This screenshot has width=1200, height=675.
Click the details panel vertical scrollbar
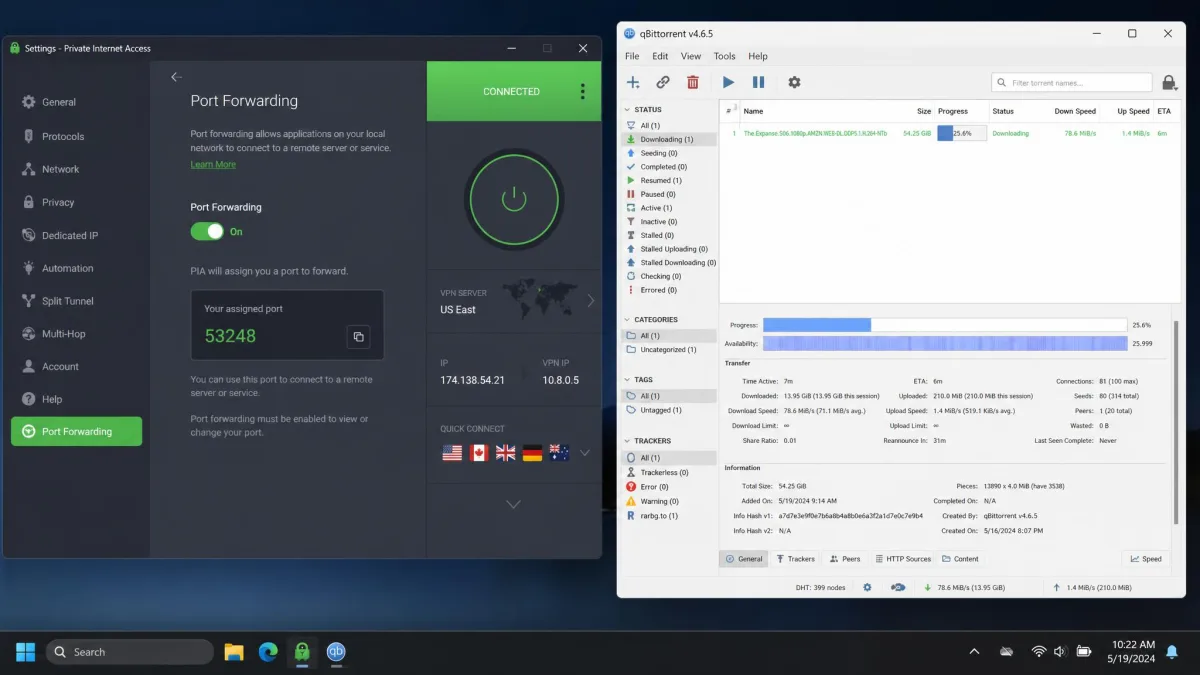(x=1175, y=421)
